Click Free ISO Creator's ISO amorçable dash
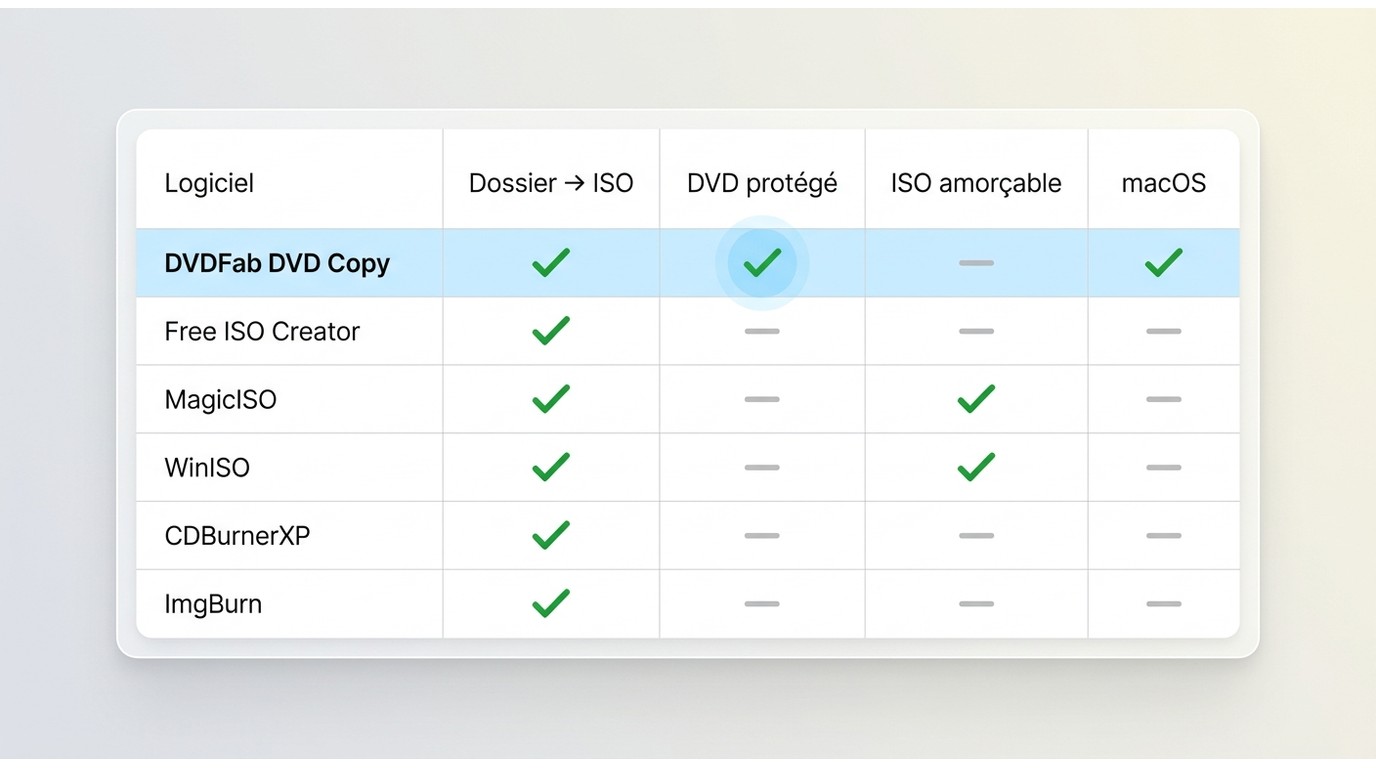This screenshot has width=1376, height=768. tap(976, 331)
